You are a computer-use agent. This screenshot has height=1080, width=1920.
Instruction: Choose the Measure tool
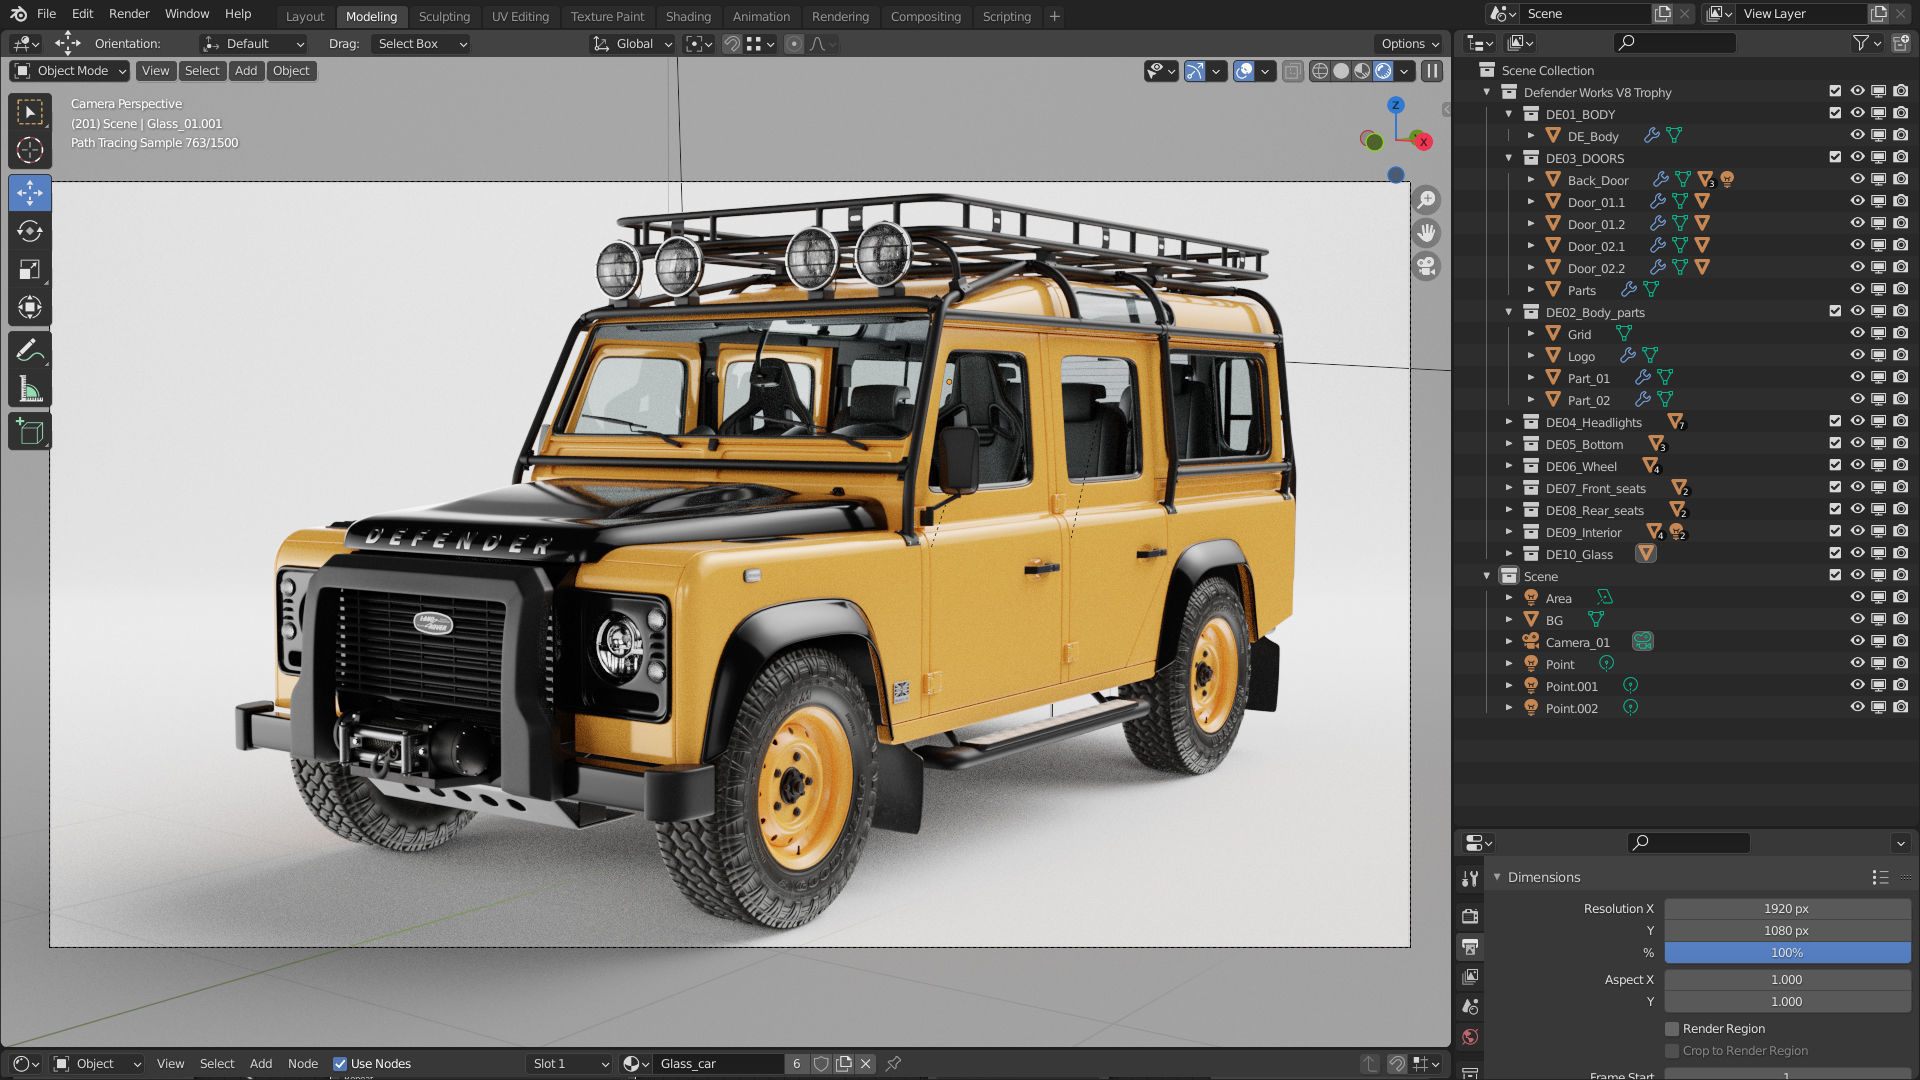point(30,389)
